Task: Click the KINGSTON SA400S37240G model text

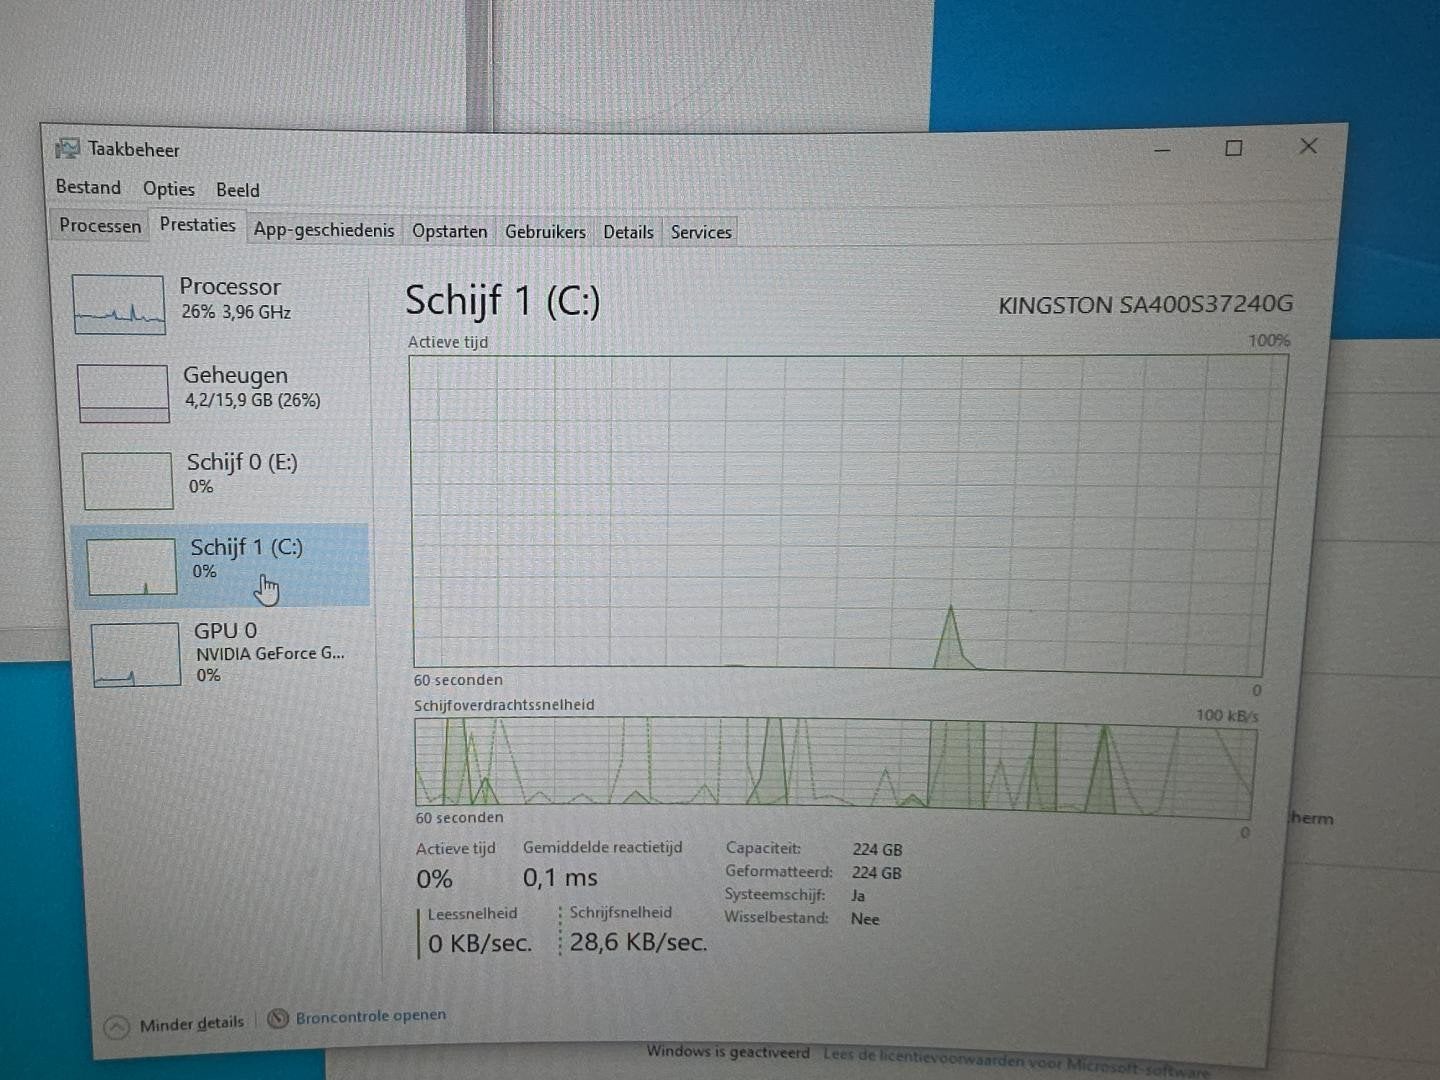Action: point(1145,304)
